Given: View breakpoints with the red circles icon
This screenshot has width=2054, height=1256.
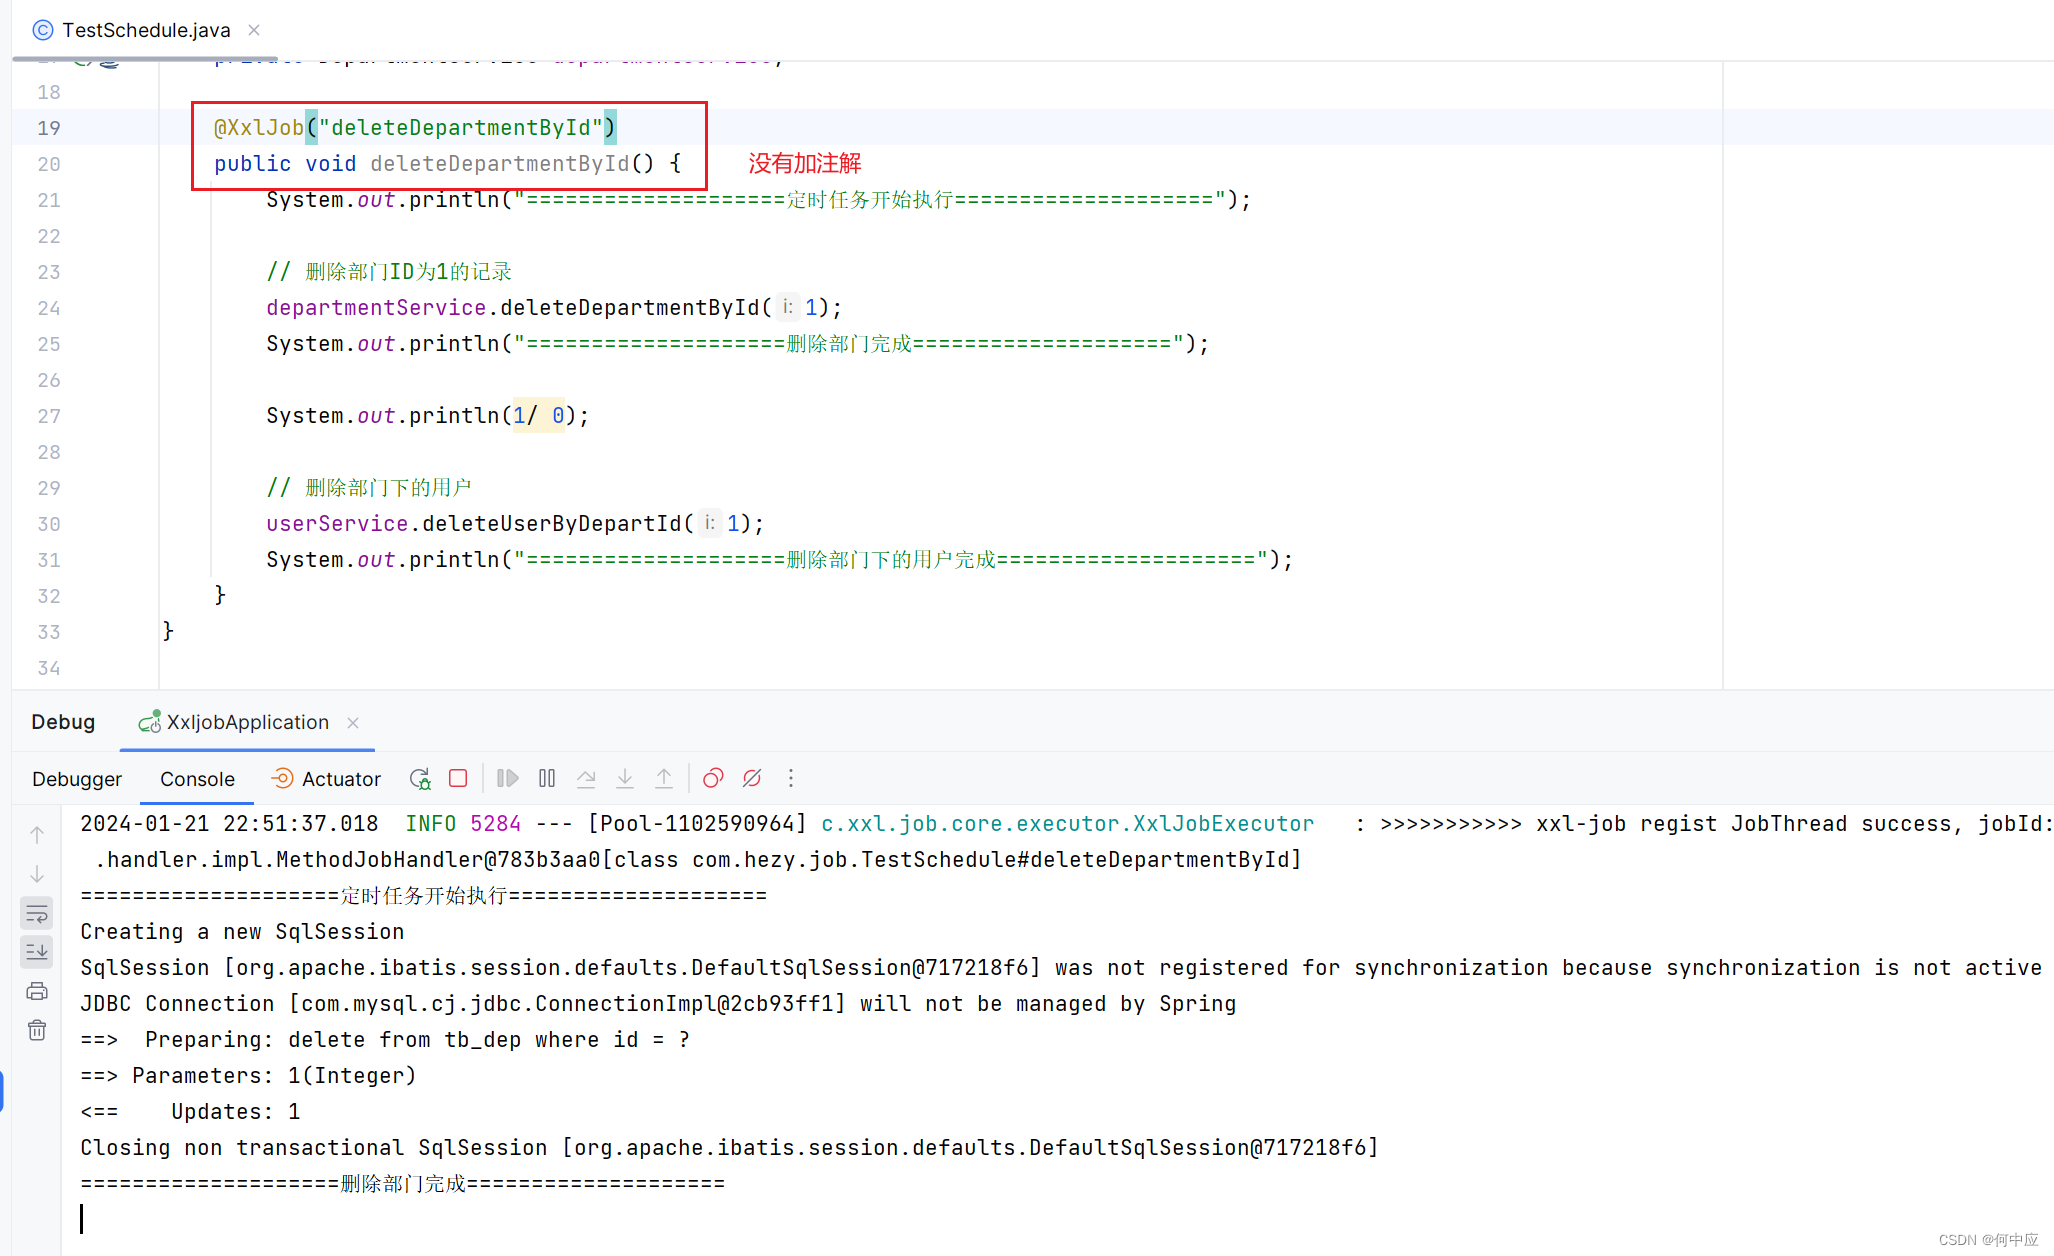Looking at the screenshot, I should (713, 778).
